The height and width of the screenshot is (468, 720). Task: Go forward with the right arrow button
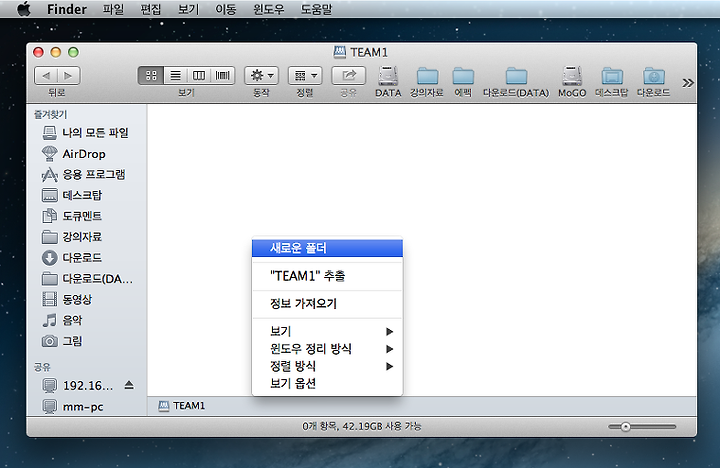(x=68, y=76)
